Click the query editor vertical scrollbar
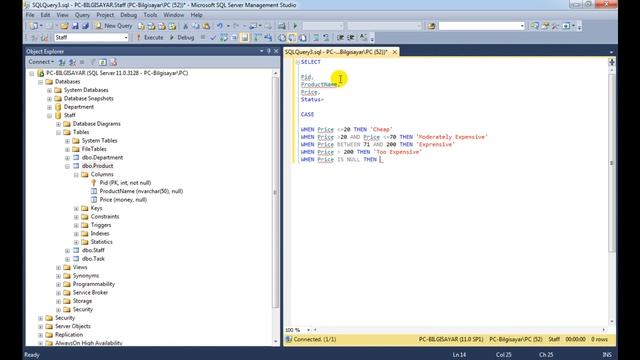 coord(611,196)
